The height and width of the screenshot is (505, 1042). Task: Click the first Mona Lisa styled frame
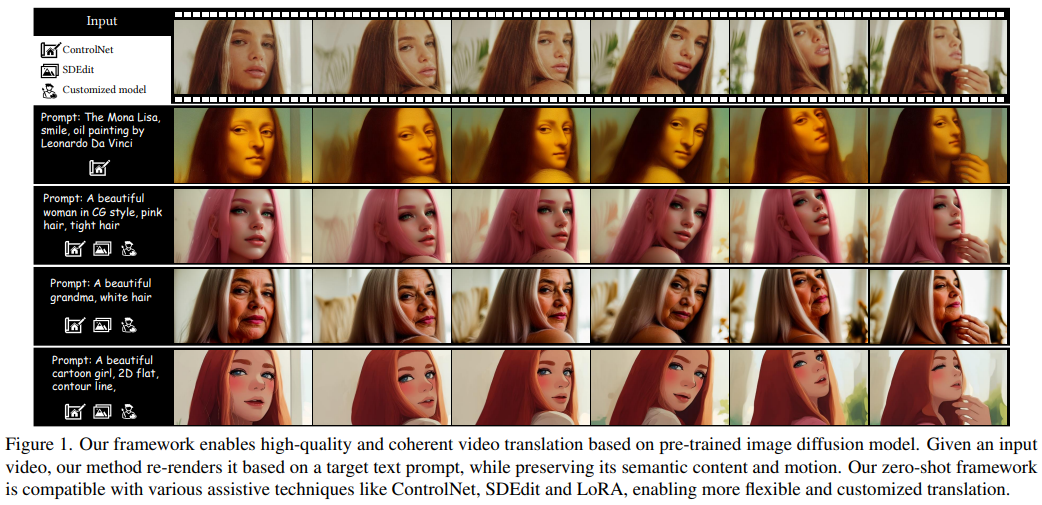click(243, 146)
